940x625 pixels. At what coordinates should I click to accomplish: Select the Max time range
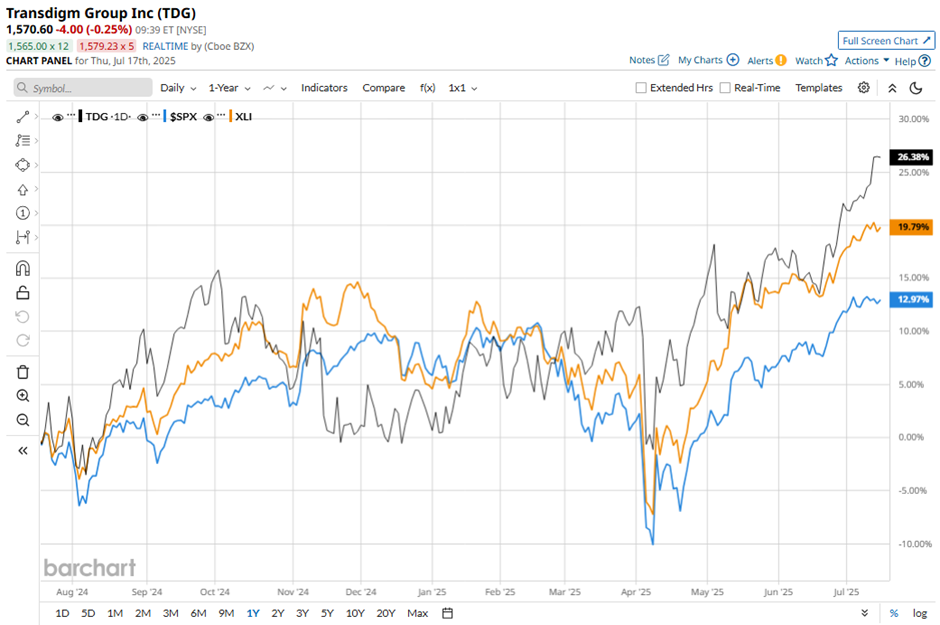click(x=417, y=613)
